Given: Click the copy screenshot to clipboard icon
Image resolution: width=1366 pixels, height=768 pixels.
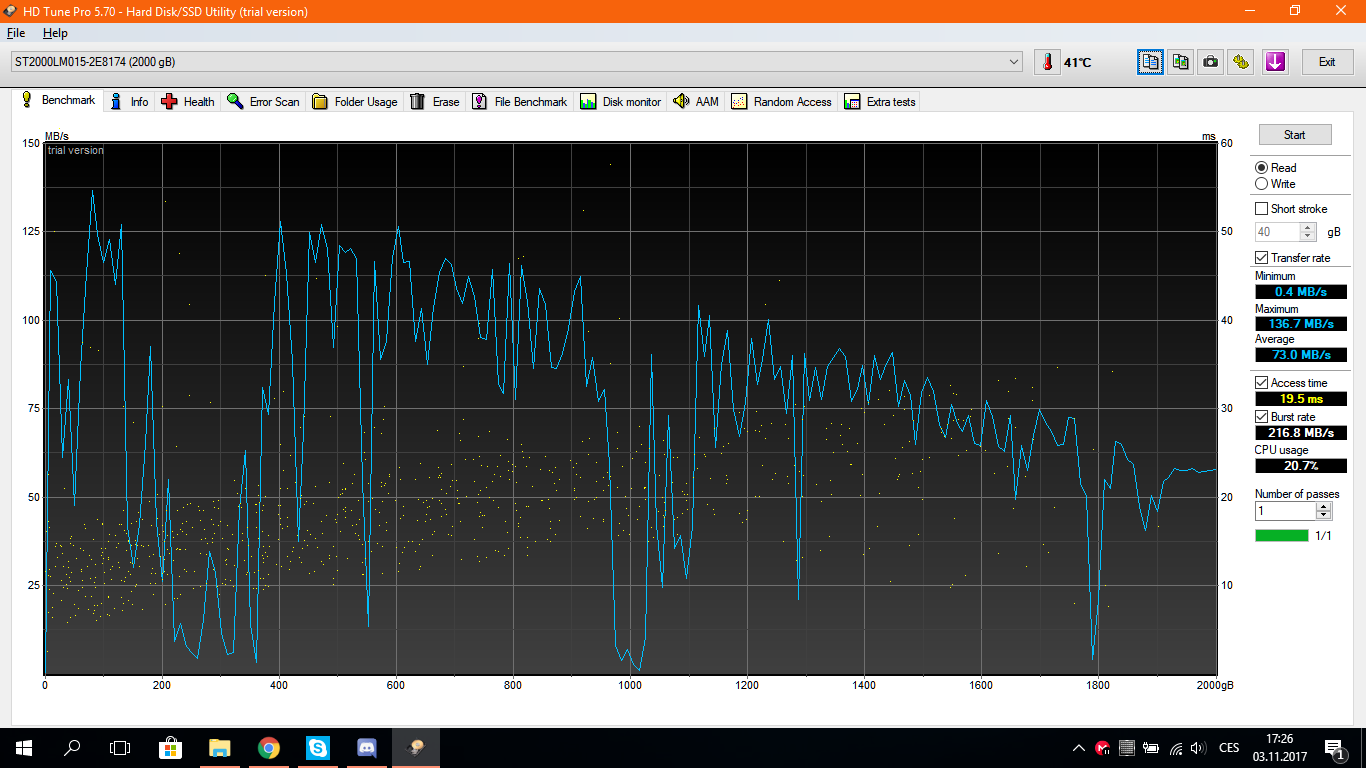Looking at the screenshot, I should click(x=1181, y=62).
